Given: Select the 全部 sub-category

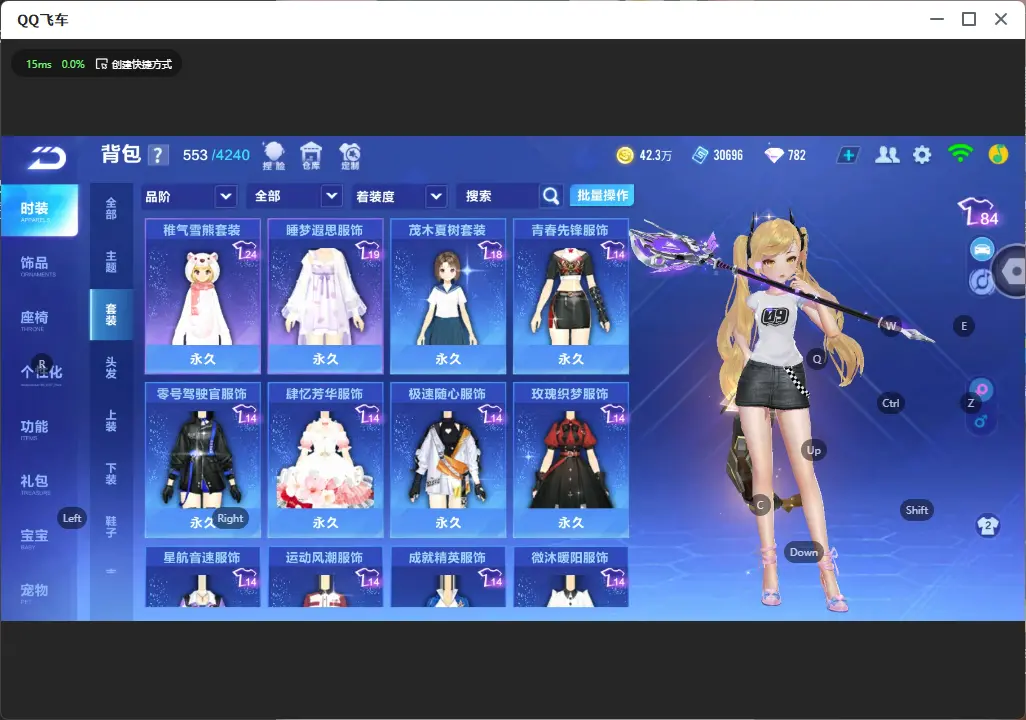Looking at the screenshot, I should click(111, 208).
